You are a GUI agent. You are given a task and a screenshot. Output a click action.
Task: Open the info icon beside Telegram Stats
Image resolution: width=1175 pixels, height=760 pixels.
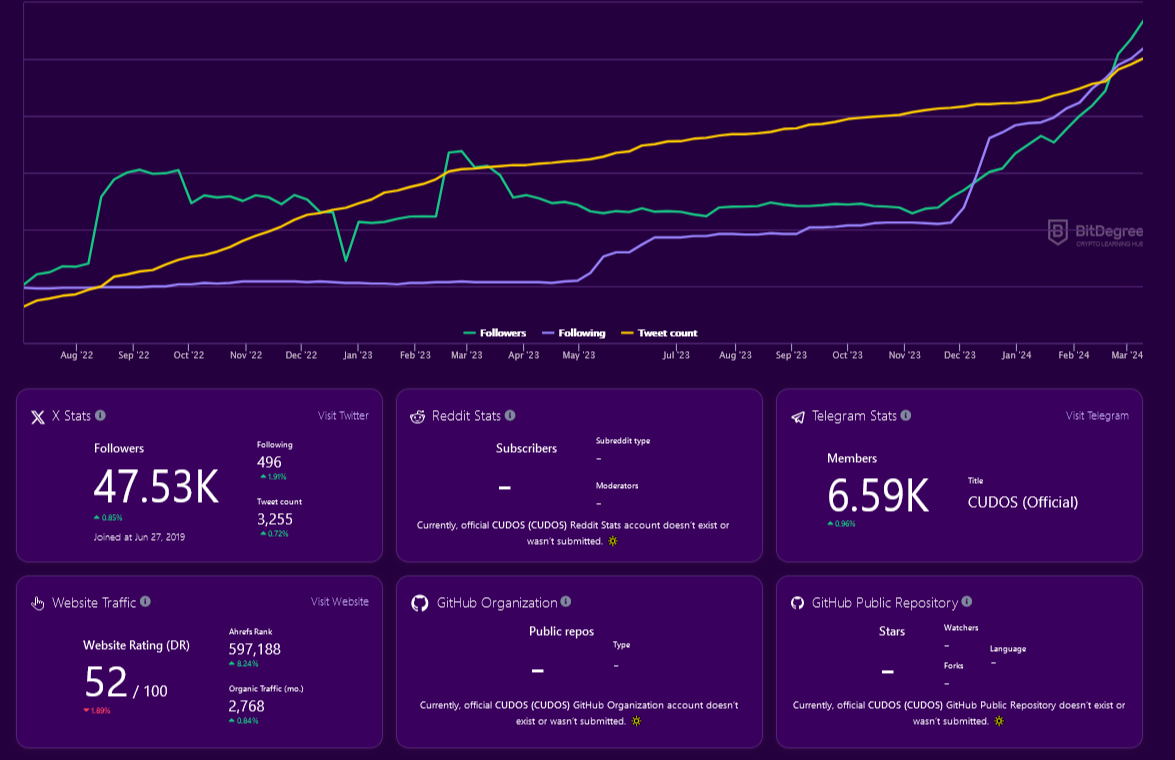click(x=906, y=415)
